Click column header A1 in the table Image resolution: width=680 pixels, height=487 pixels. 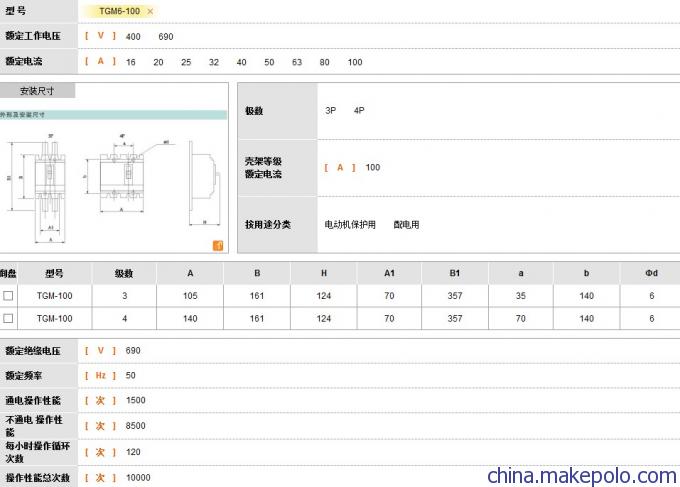coord(389,273)
